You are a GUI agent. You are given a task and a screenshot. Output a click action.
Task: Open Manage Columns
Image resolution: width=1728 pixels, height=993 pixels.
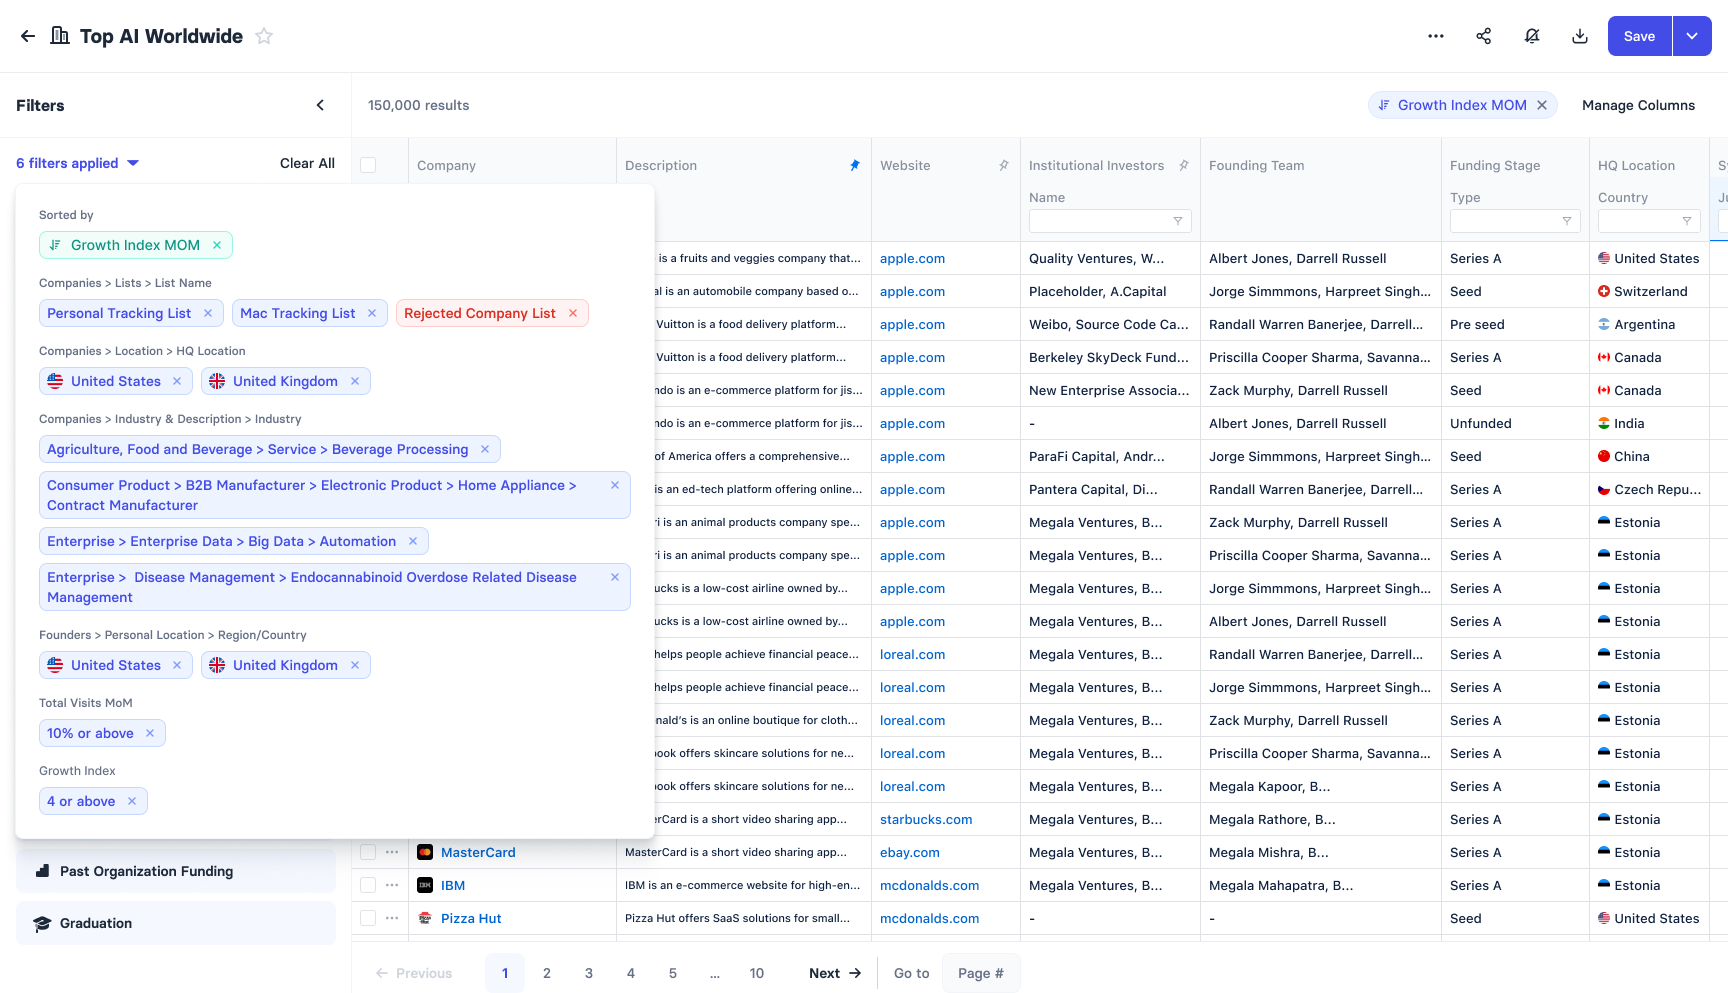[1638, 105]
